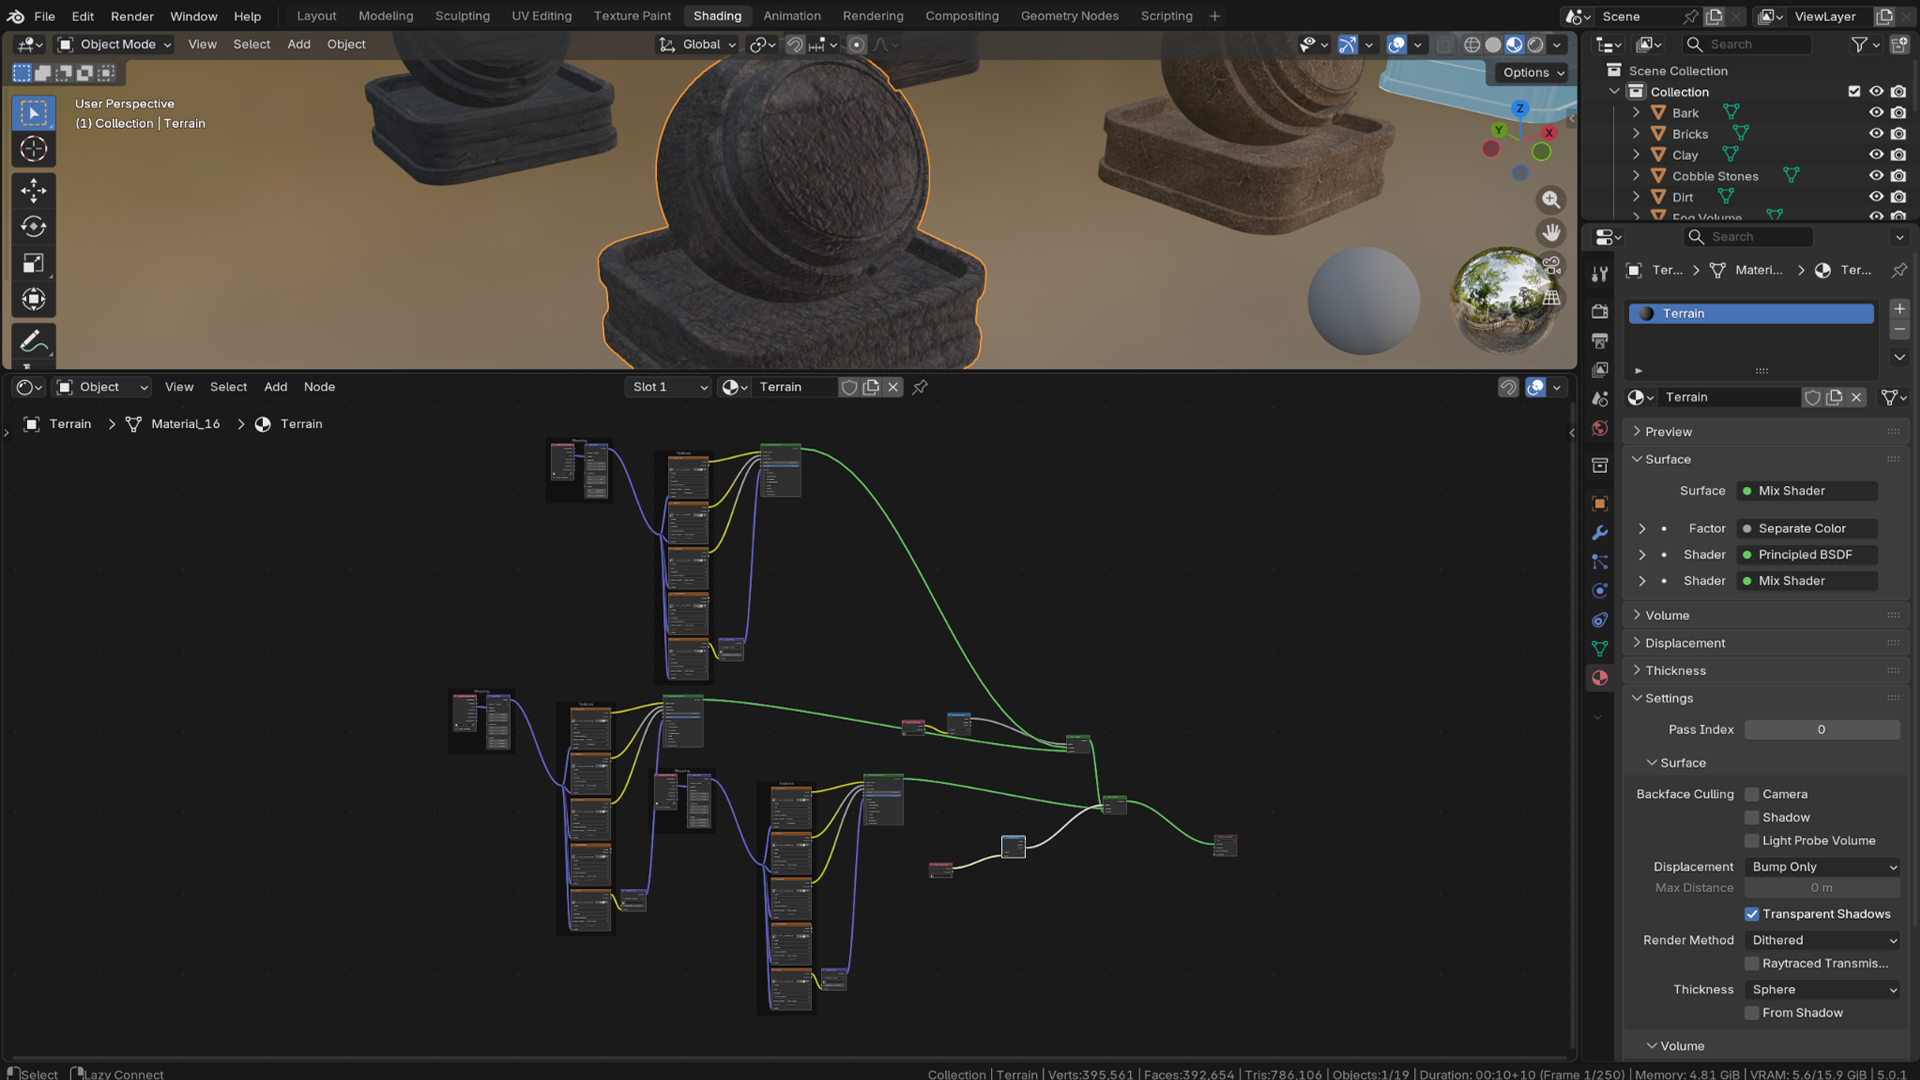Enable Raytraced Transmission checkbox
The image size is (1920, 1080).
tap(1752, 963)
